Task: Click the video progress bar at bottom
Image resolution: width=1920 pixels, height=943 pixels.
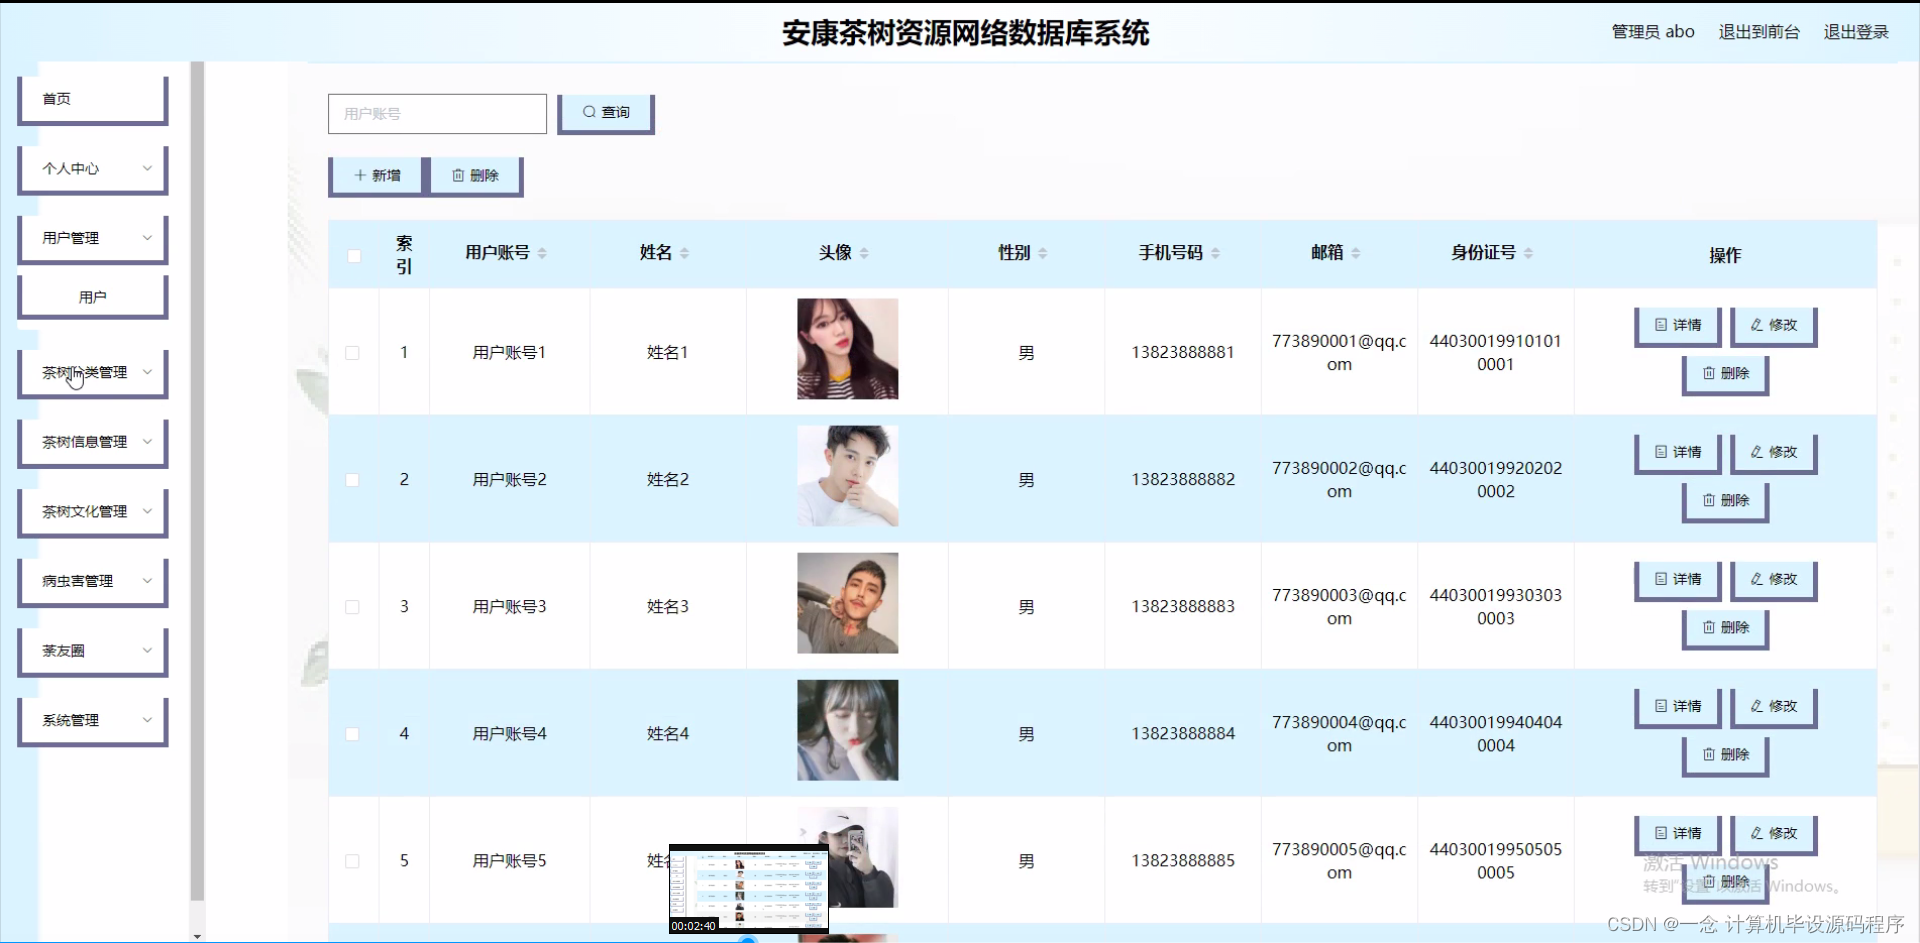Action: [748, 938]
